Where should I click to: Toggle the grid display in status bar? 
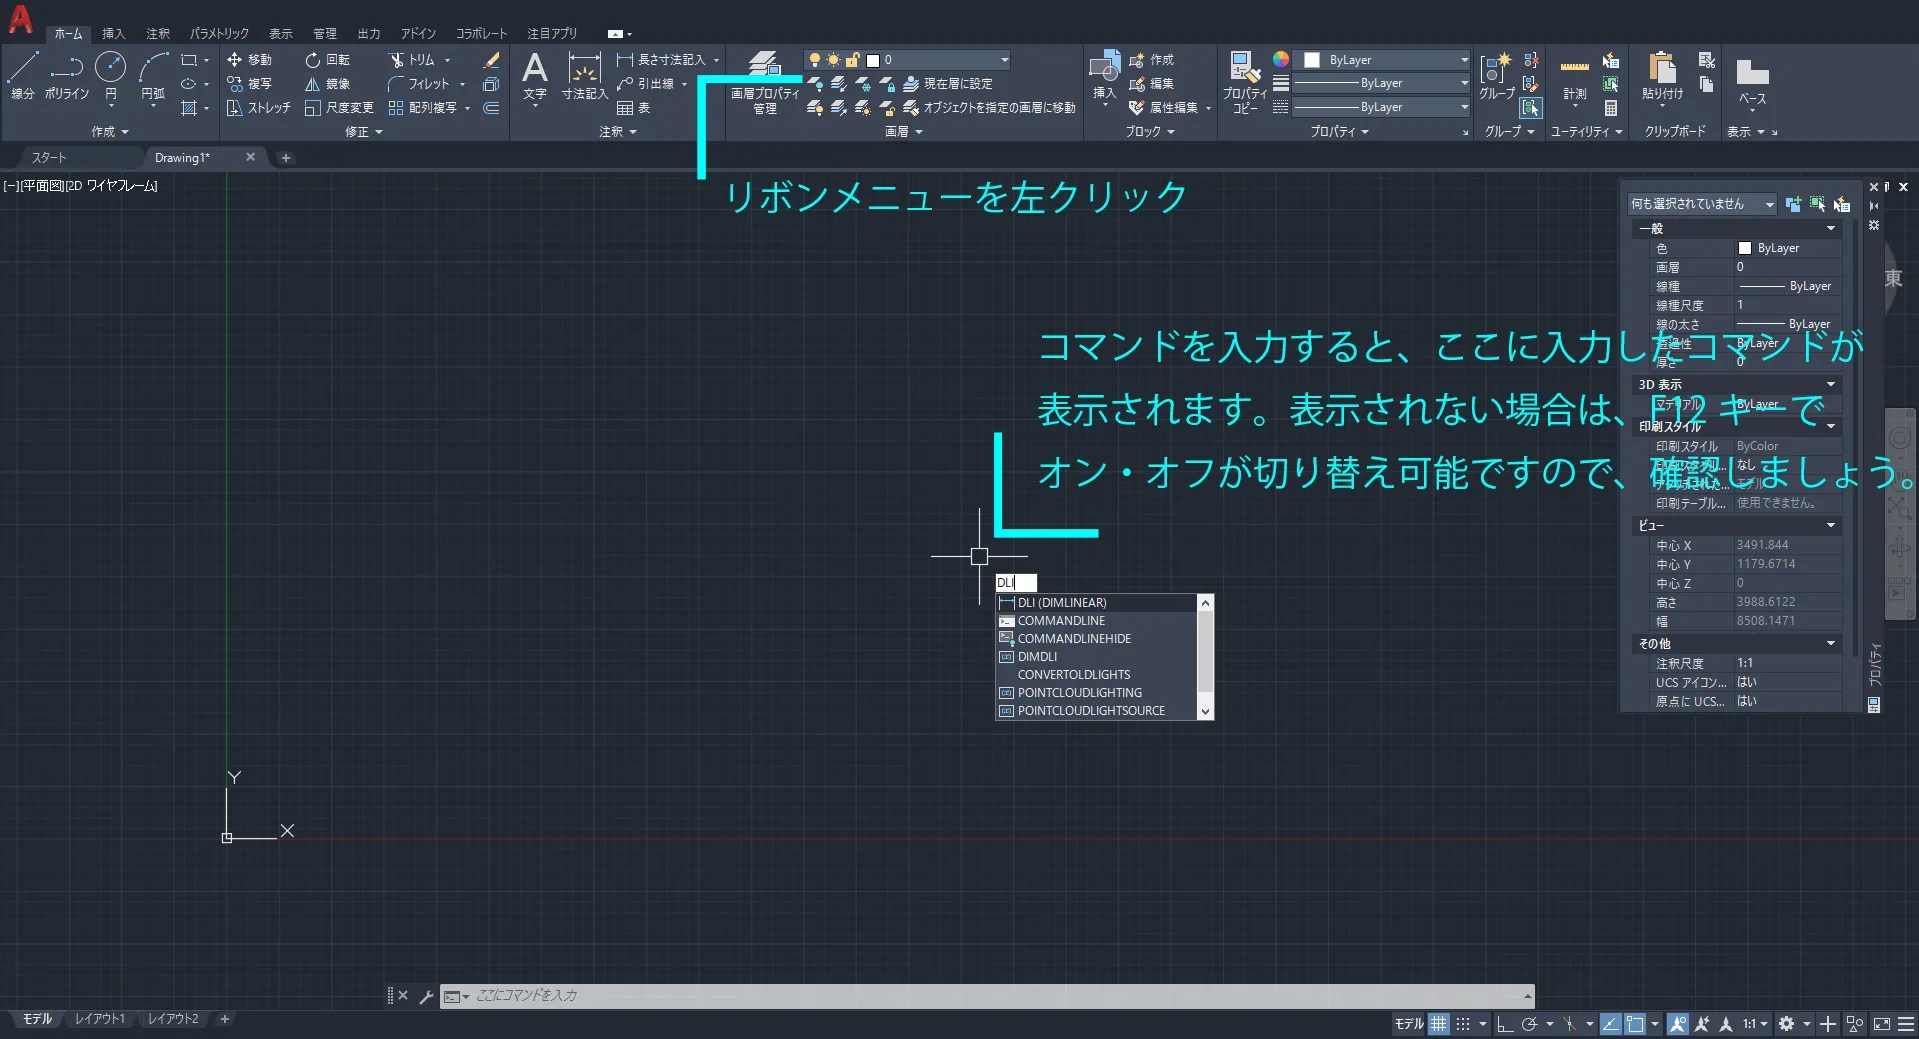[x=1438, y=1024]
